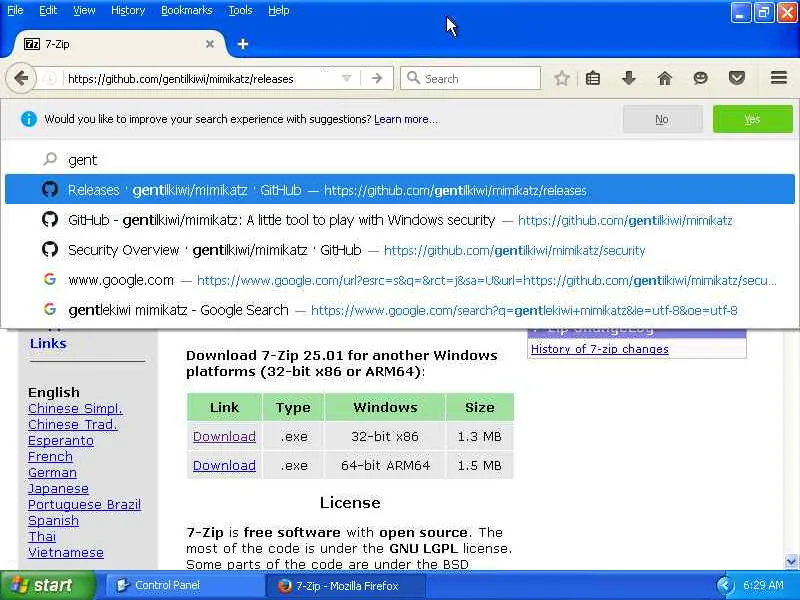
Task: Open the Tools menu
Action: [240, 10]
